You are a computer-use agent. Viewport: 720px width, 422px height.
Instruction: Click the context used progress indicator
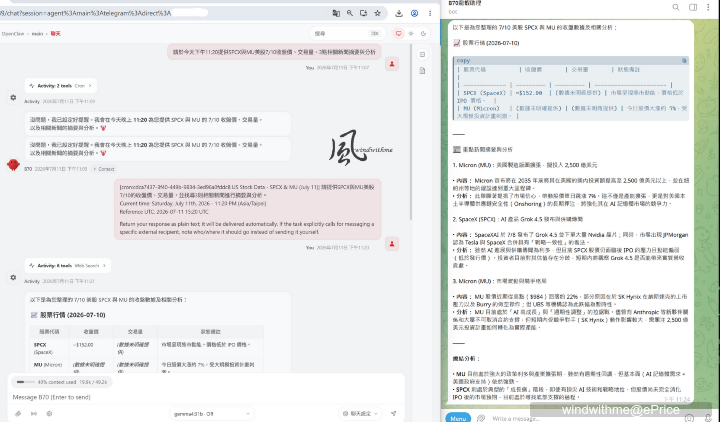click(62, 382)
